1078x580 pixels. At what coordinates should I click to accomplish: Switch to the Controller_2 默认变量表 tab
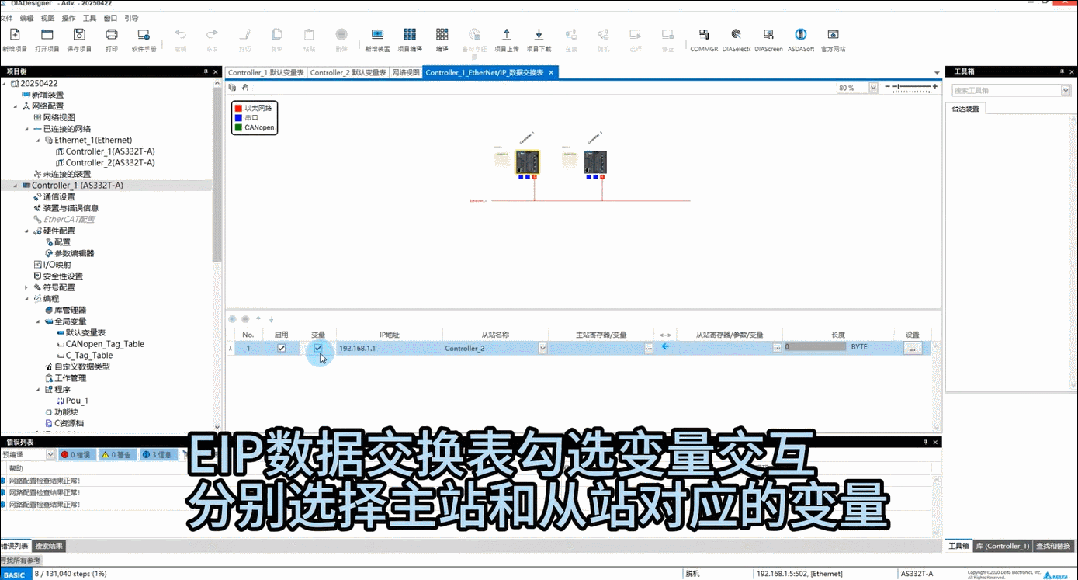click(x=348, y=72)
